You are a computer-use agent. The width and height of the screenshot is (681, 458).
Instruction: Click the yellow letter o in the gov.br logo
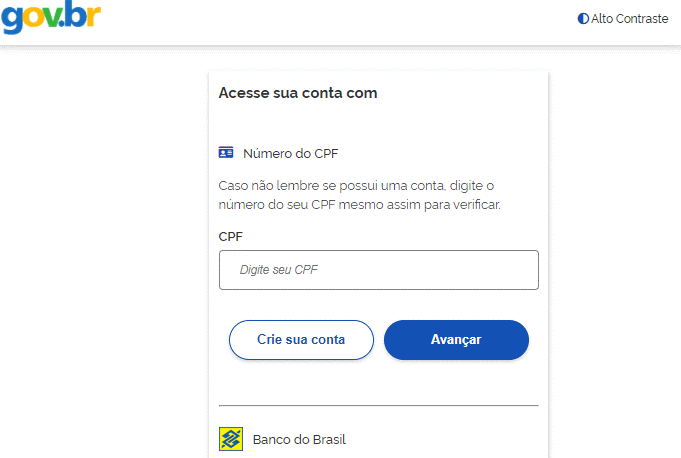pos(34,17)
